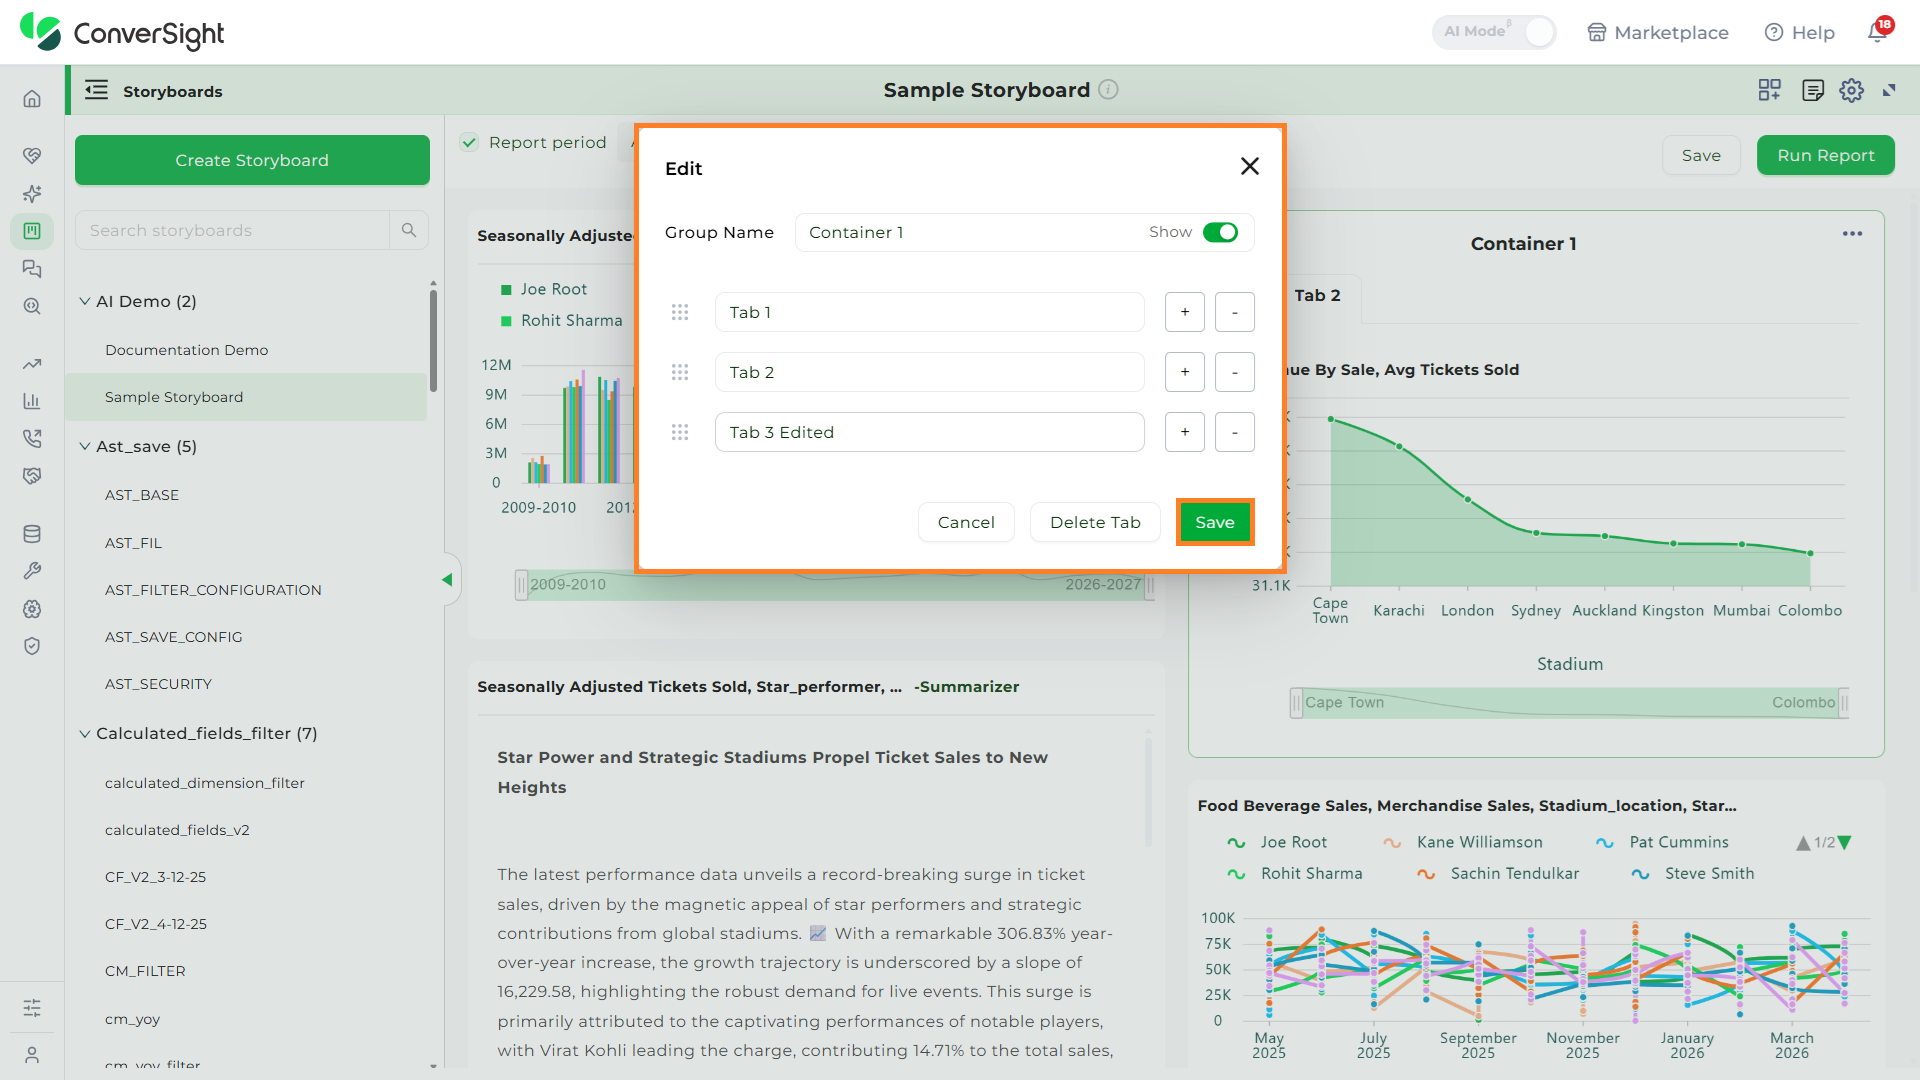This screenshot has width=1920, height=1080.
Task: Open the Home icon in left sidebar
Action: [x=32, y=98]
